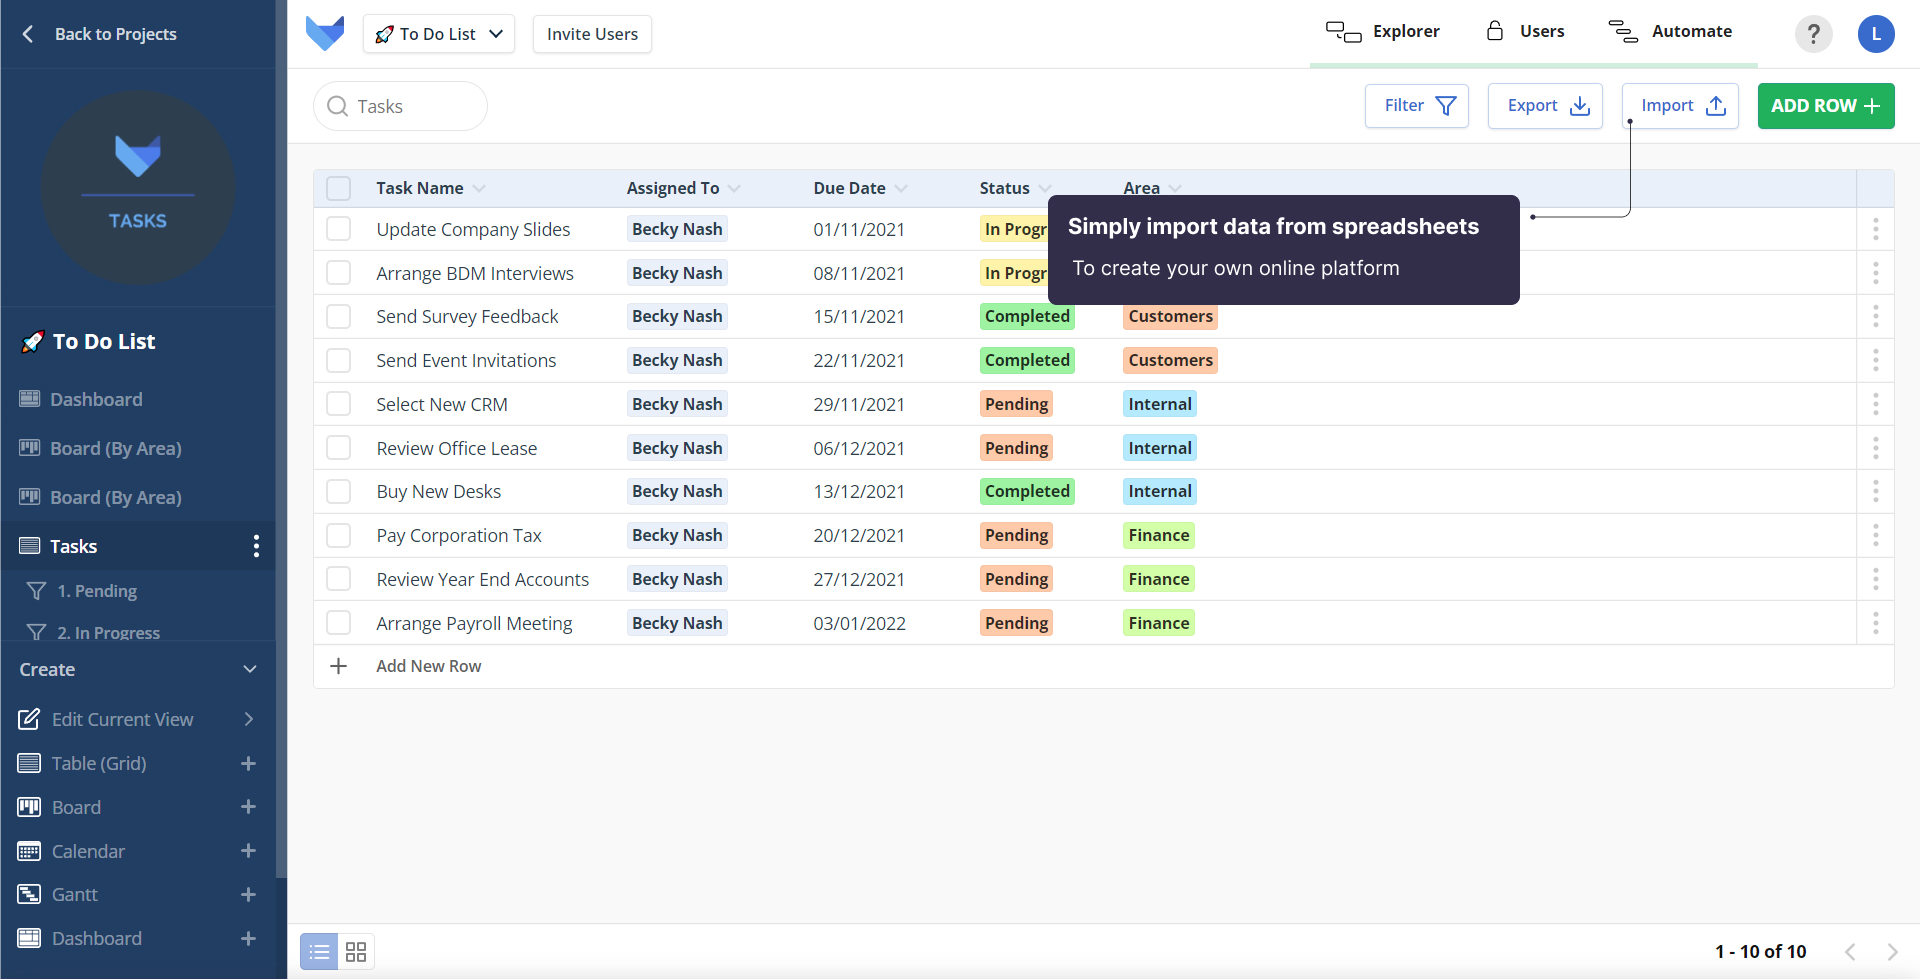The height and width of the screenshot is (979, 1920).
Task: Switch to grid card view icon
Action: coord(356,951)
